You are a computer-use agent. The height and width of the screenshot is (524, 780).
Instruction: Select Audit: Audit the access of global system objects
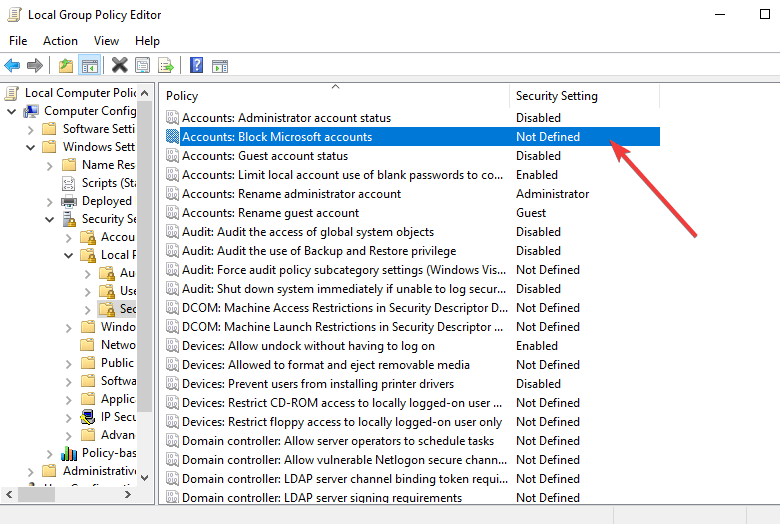(412, 232)
